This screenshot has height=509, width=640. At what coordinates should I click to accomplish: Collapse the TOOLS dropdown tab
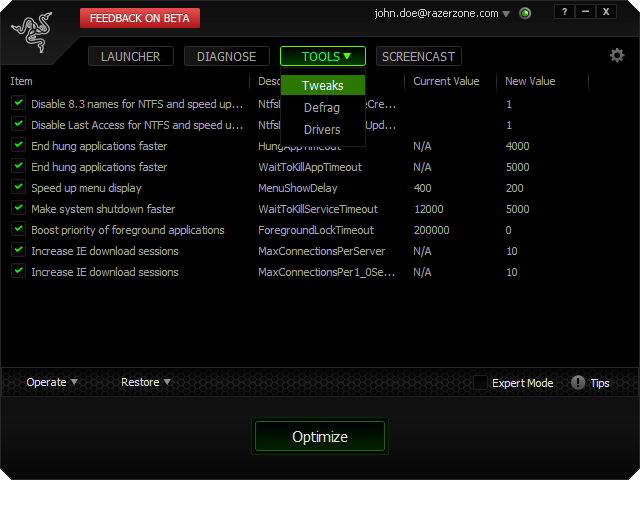(x=322, y=57)
